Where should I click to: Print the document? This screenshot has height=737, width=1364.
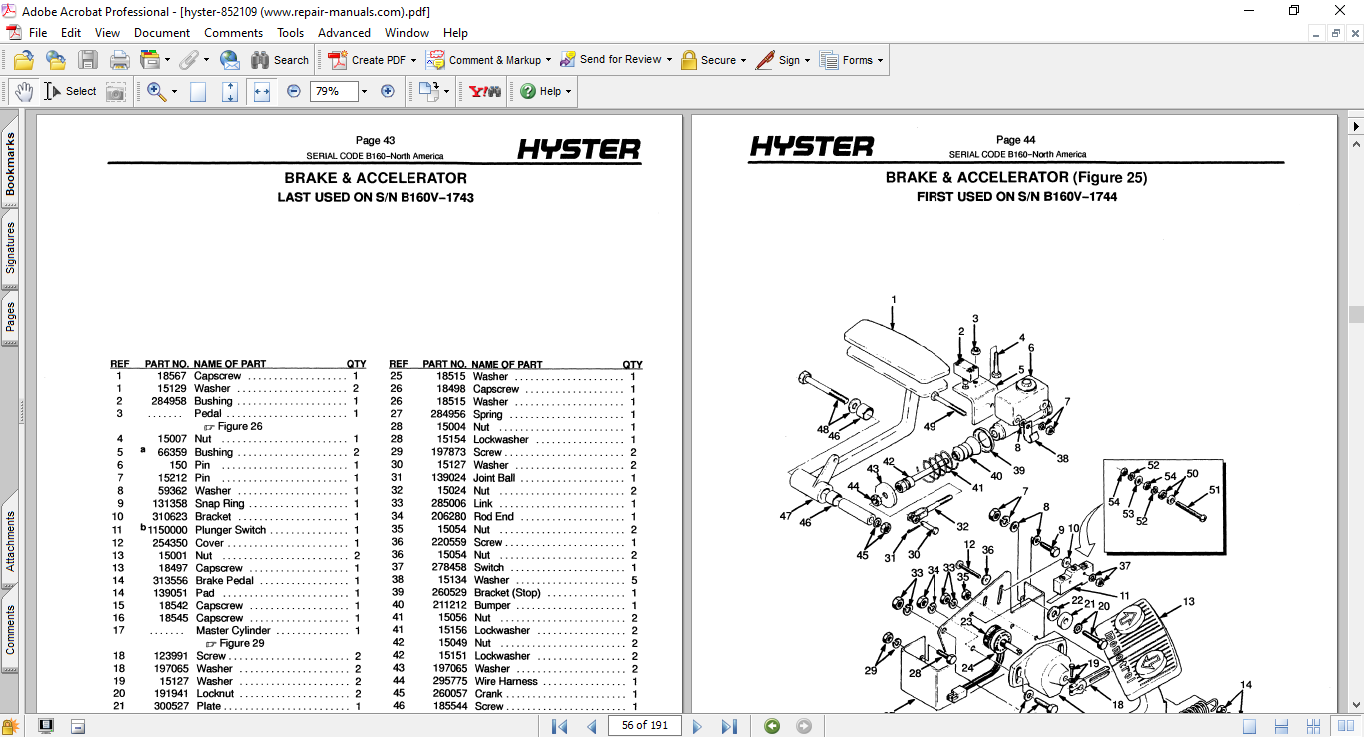(x=119, y=60)
